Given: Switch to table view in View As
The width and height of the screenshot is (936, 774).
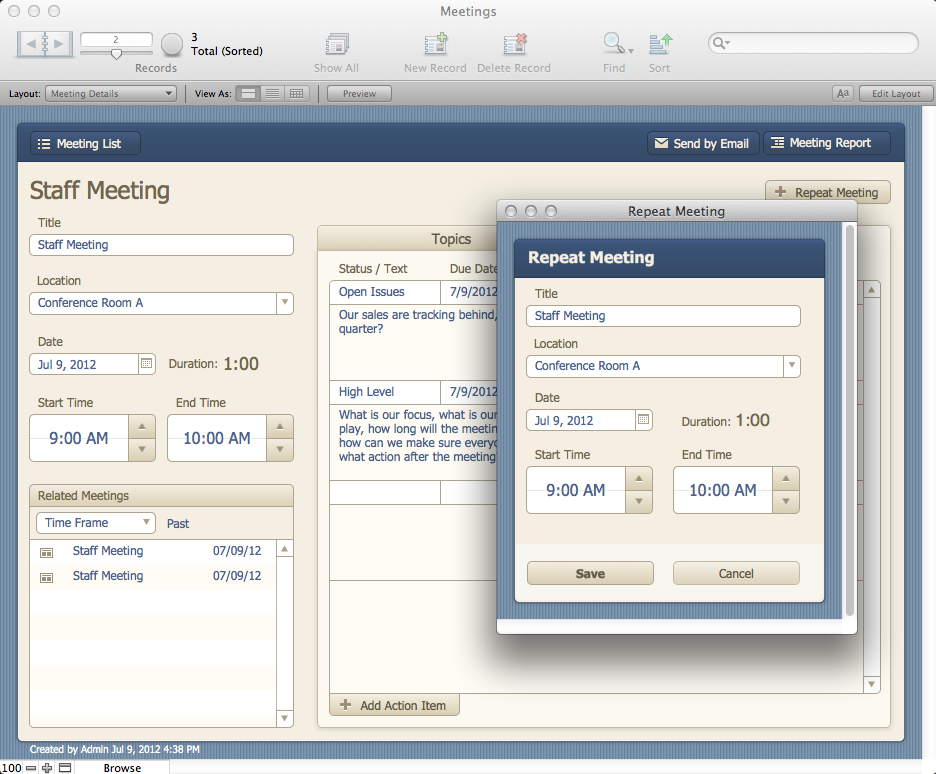Looking at the screenshot, I should pos(295,93).
